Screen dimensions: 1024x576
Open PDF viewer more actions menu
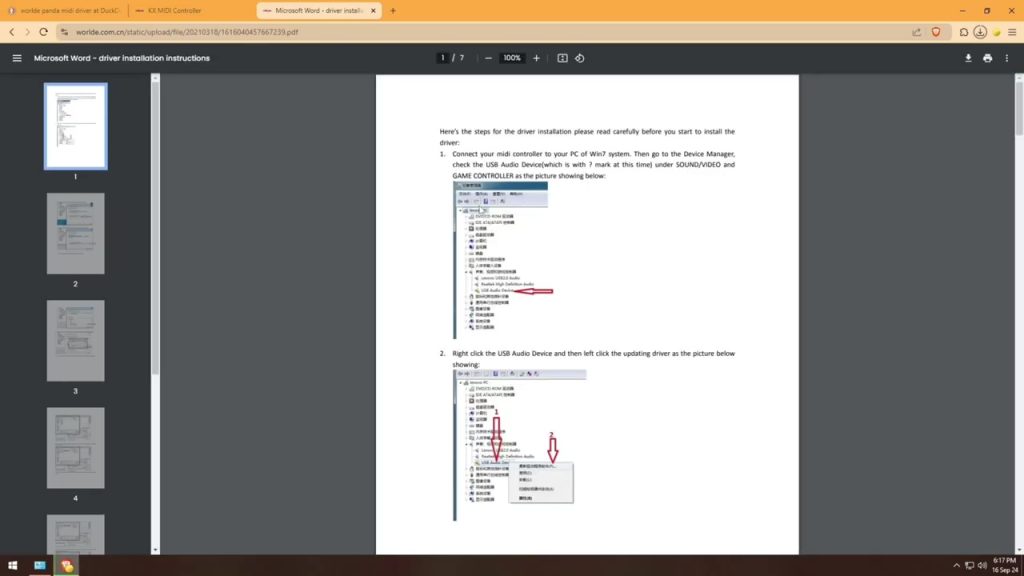tap(1006, 58)
